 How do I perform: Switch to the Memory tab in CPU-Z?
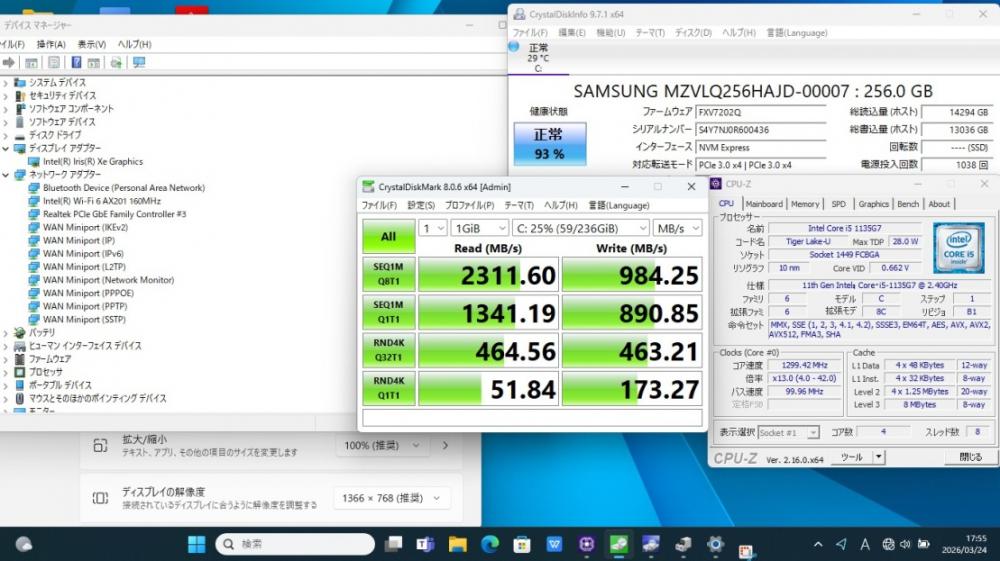click(x=805, y=204)
